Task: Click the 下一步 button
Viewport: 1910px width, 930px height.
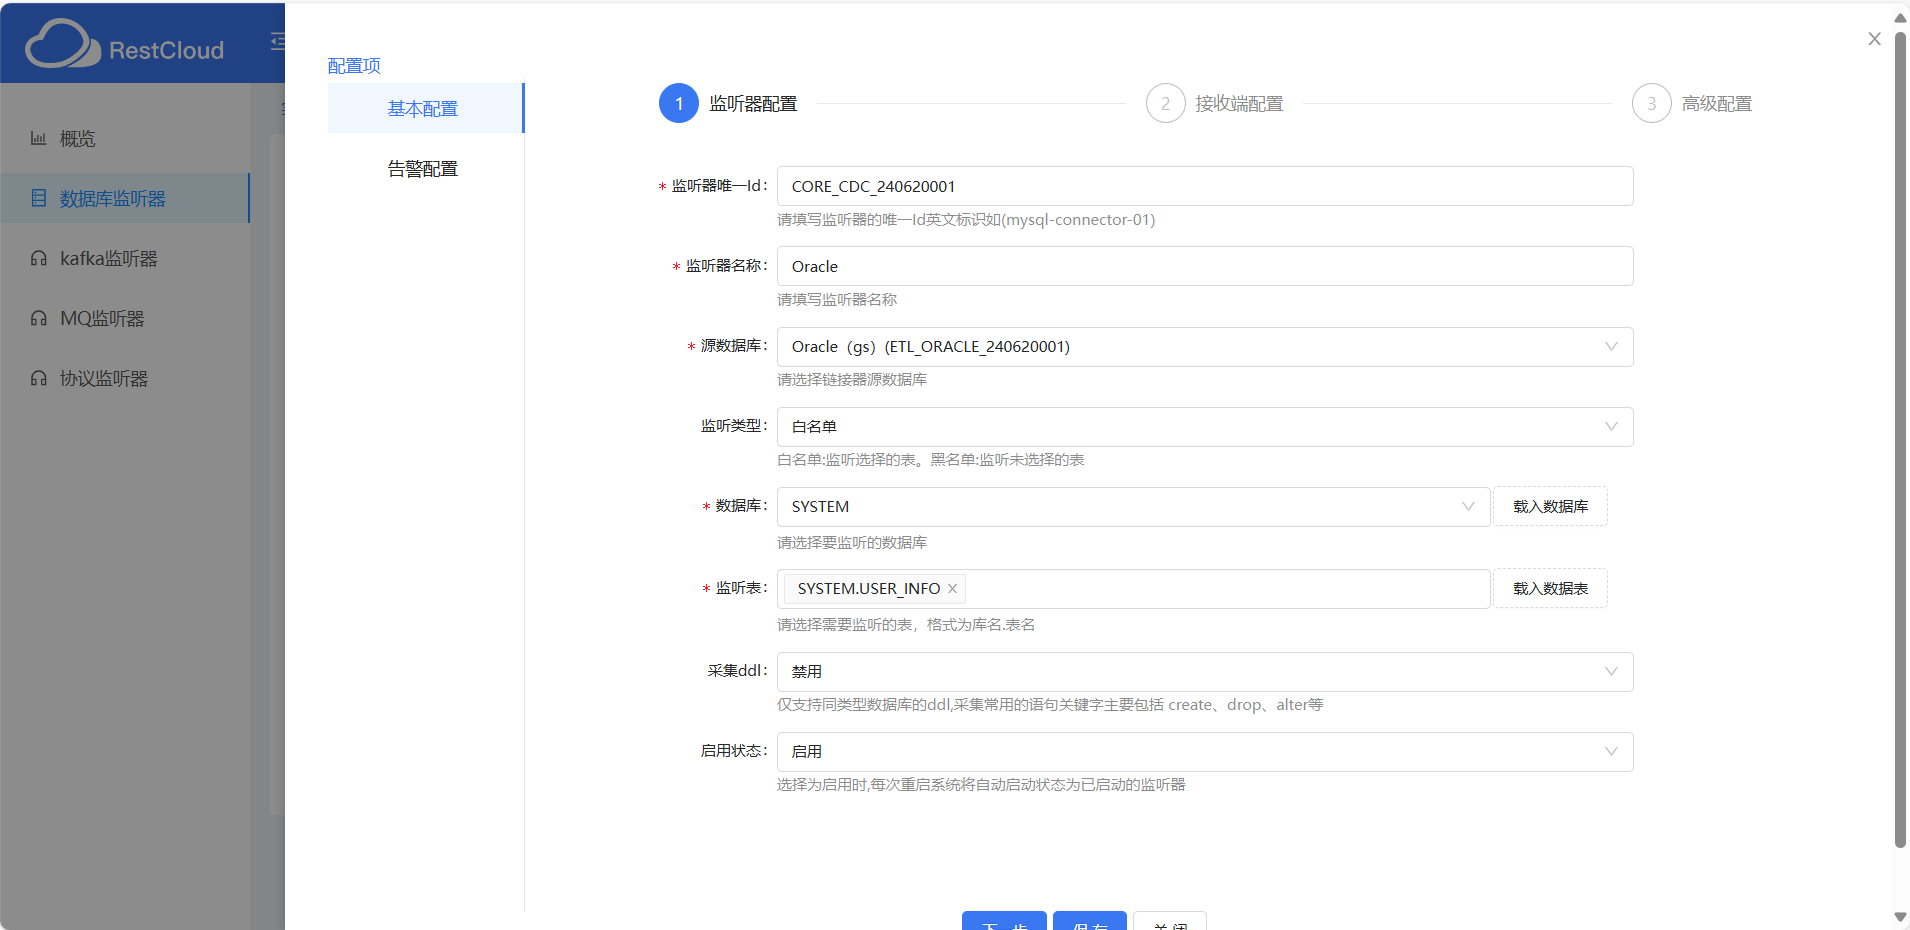Action: pyautogui.click(x=1004, y=921)
